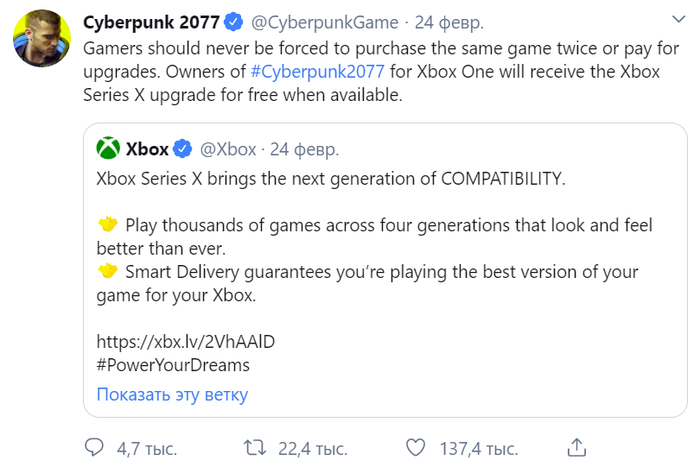Click the Cyberpunk 2077 profile avatar
Screen dimensions: 700x467
click(41, 41)
